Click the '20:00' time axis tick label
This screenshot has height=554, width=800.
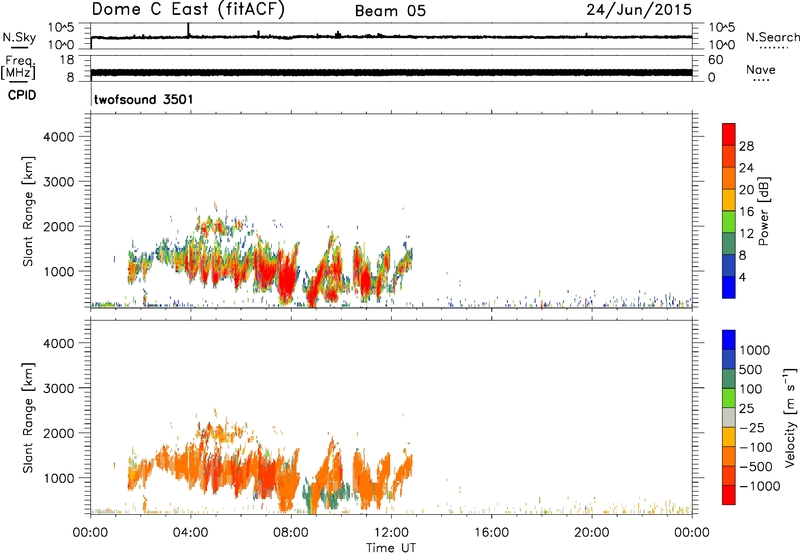click(x=592, y=533)
